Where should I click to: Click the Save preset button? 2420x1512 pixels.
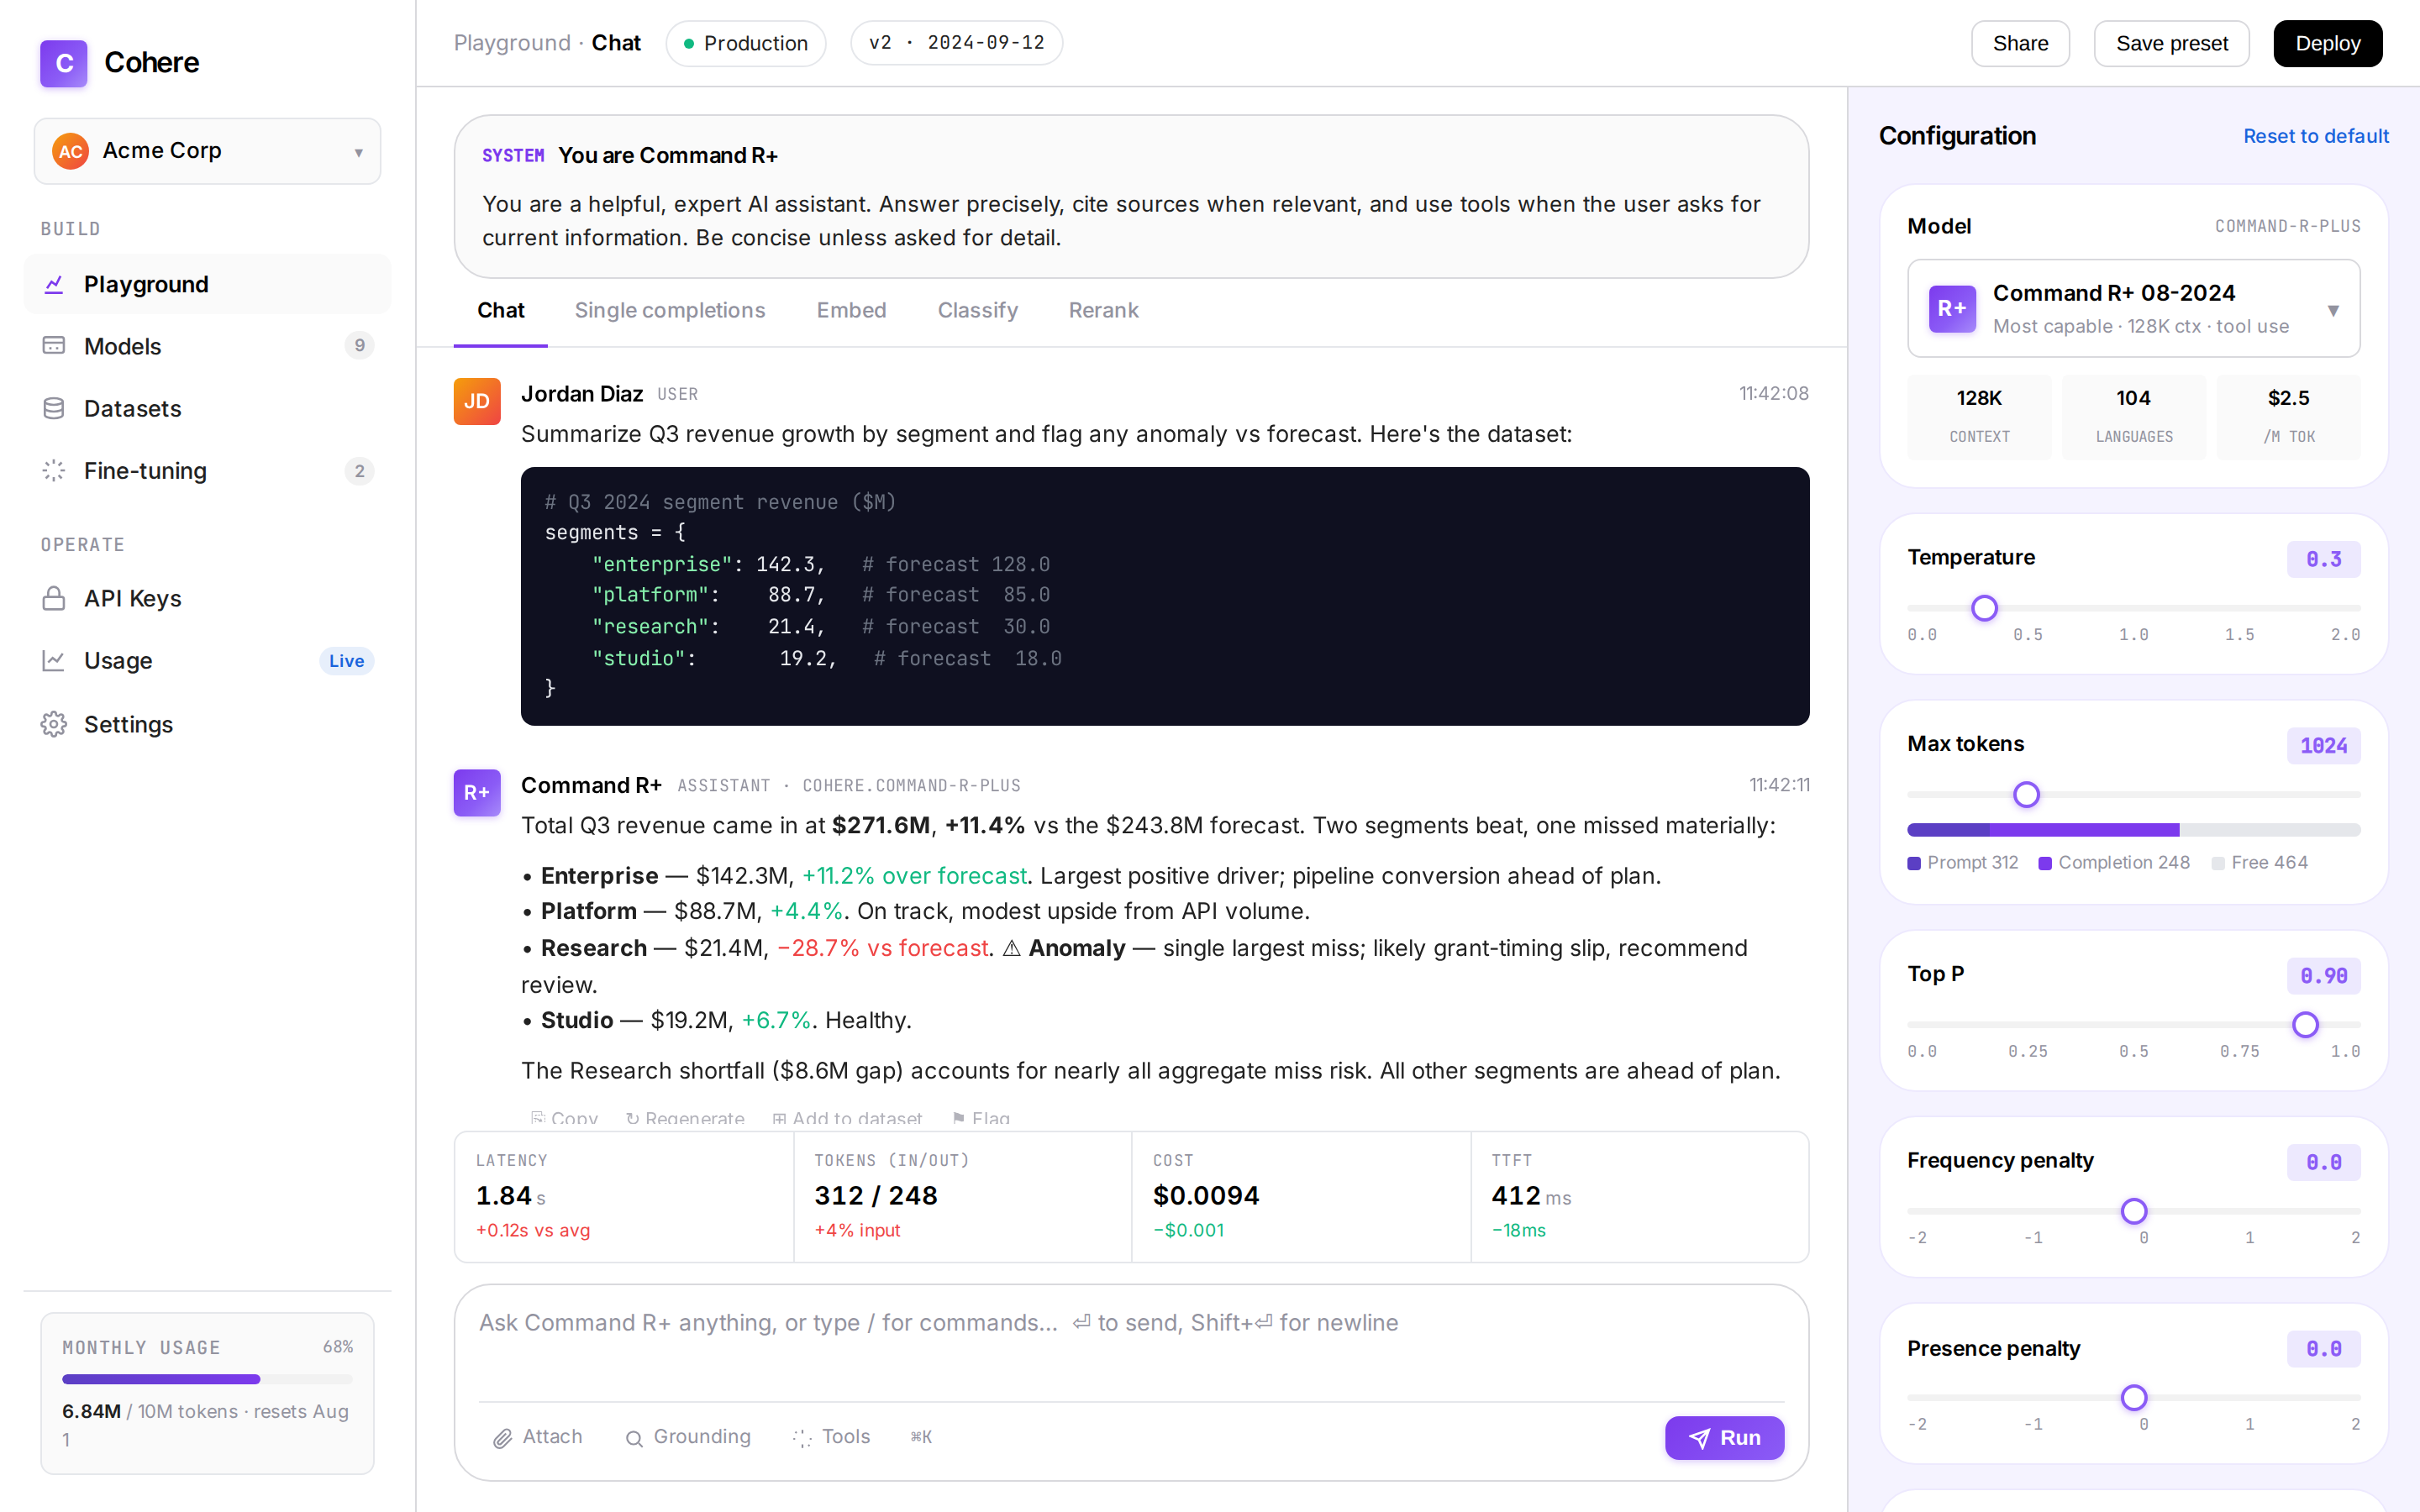tap(2171, 43)
